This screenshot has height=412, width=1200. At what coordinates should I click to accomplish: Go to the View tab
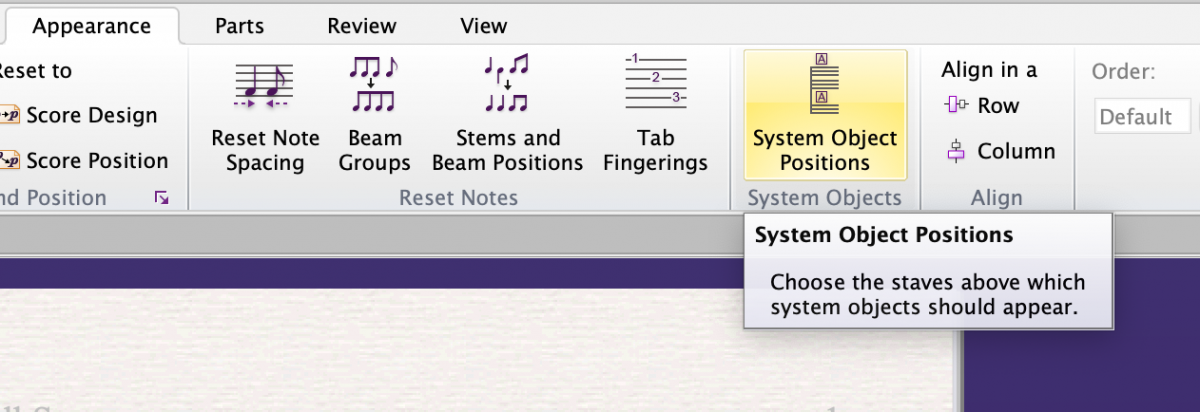click(484, 26)
